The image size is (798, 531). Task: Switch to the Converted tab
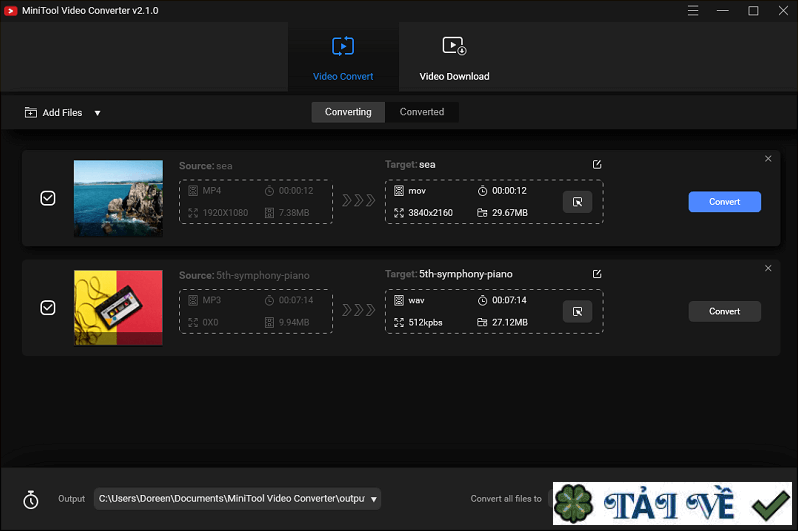tap(421, 112)
